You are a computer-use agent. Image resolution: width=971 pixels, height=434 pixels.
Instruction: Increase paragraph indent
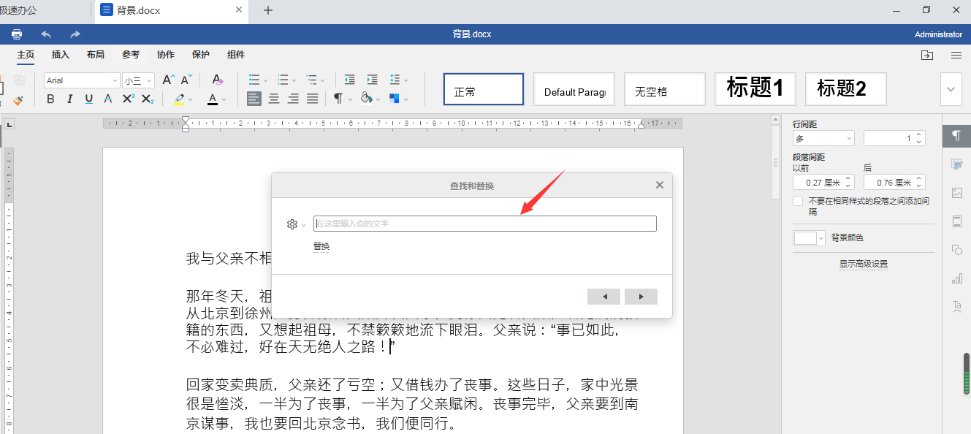tap(372, 80)
